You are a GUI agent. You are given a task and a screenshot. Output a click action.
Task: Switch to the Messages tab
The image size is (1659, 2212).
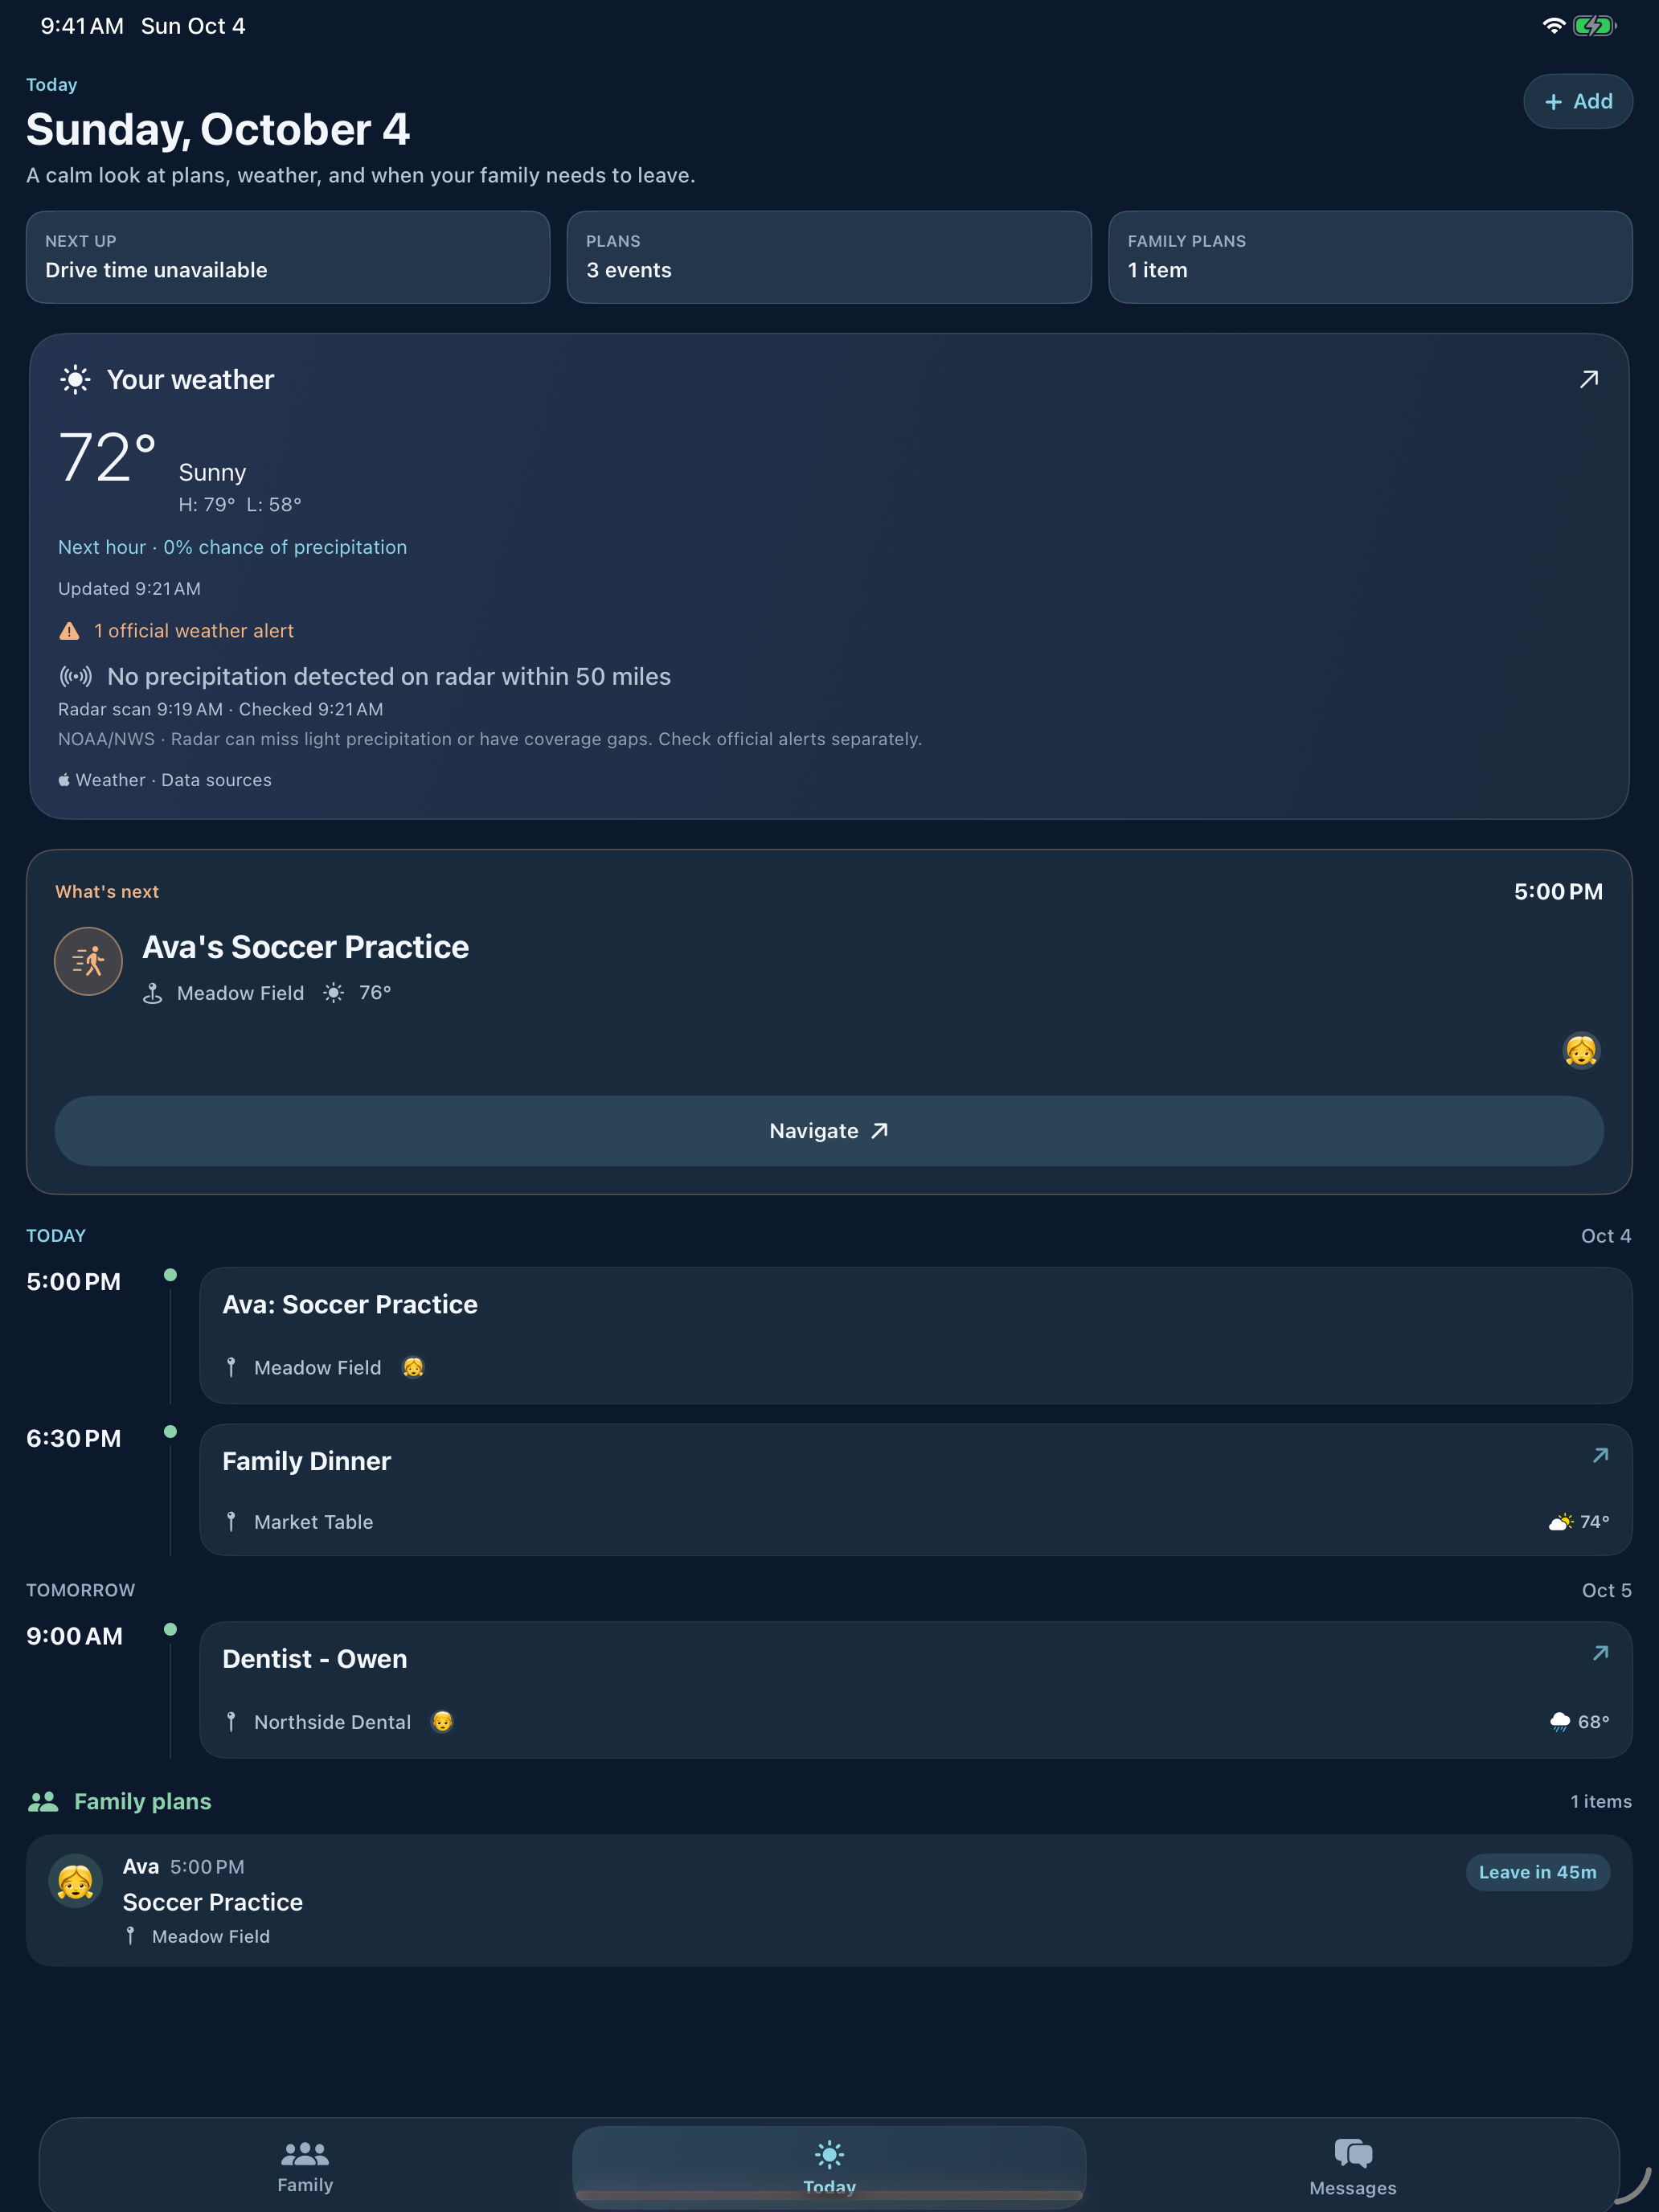1352,2166
